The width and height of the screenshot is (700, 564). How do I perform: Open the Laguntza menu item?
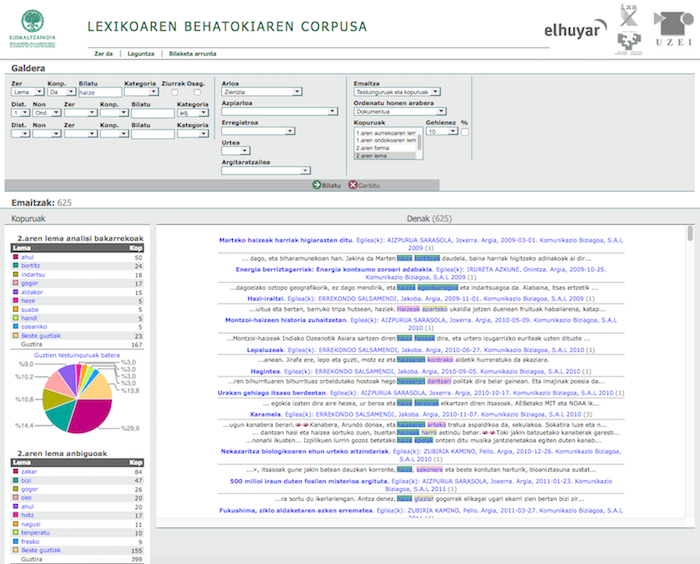[141, 54]
